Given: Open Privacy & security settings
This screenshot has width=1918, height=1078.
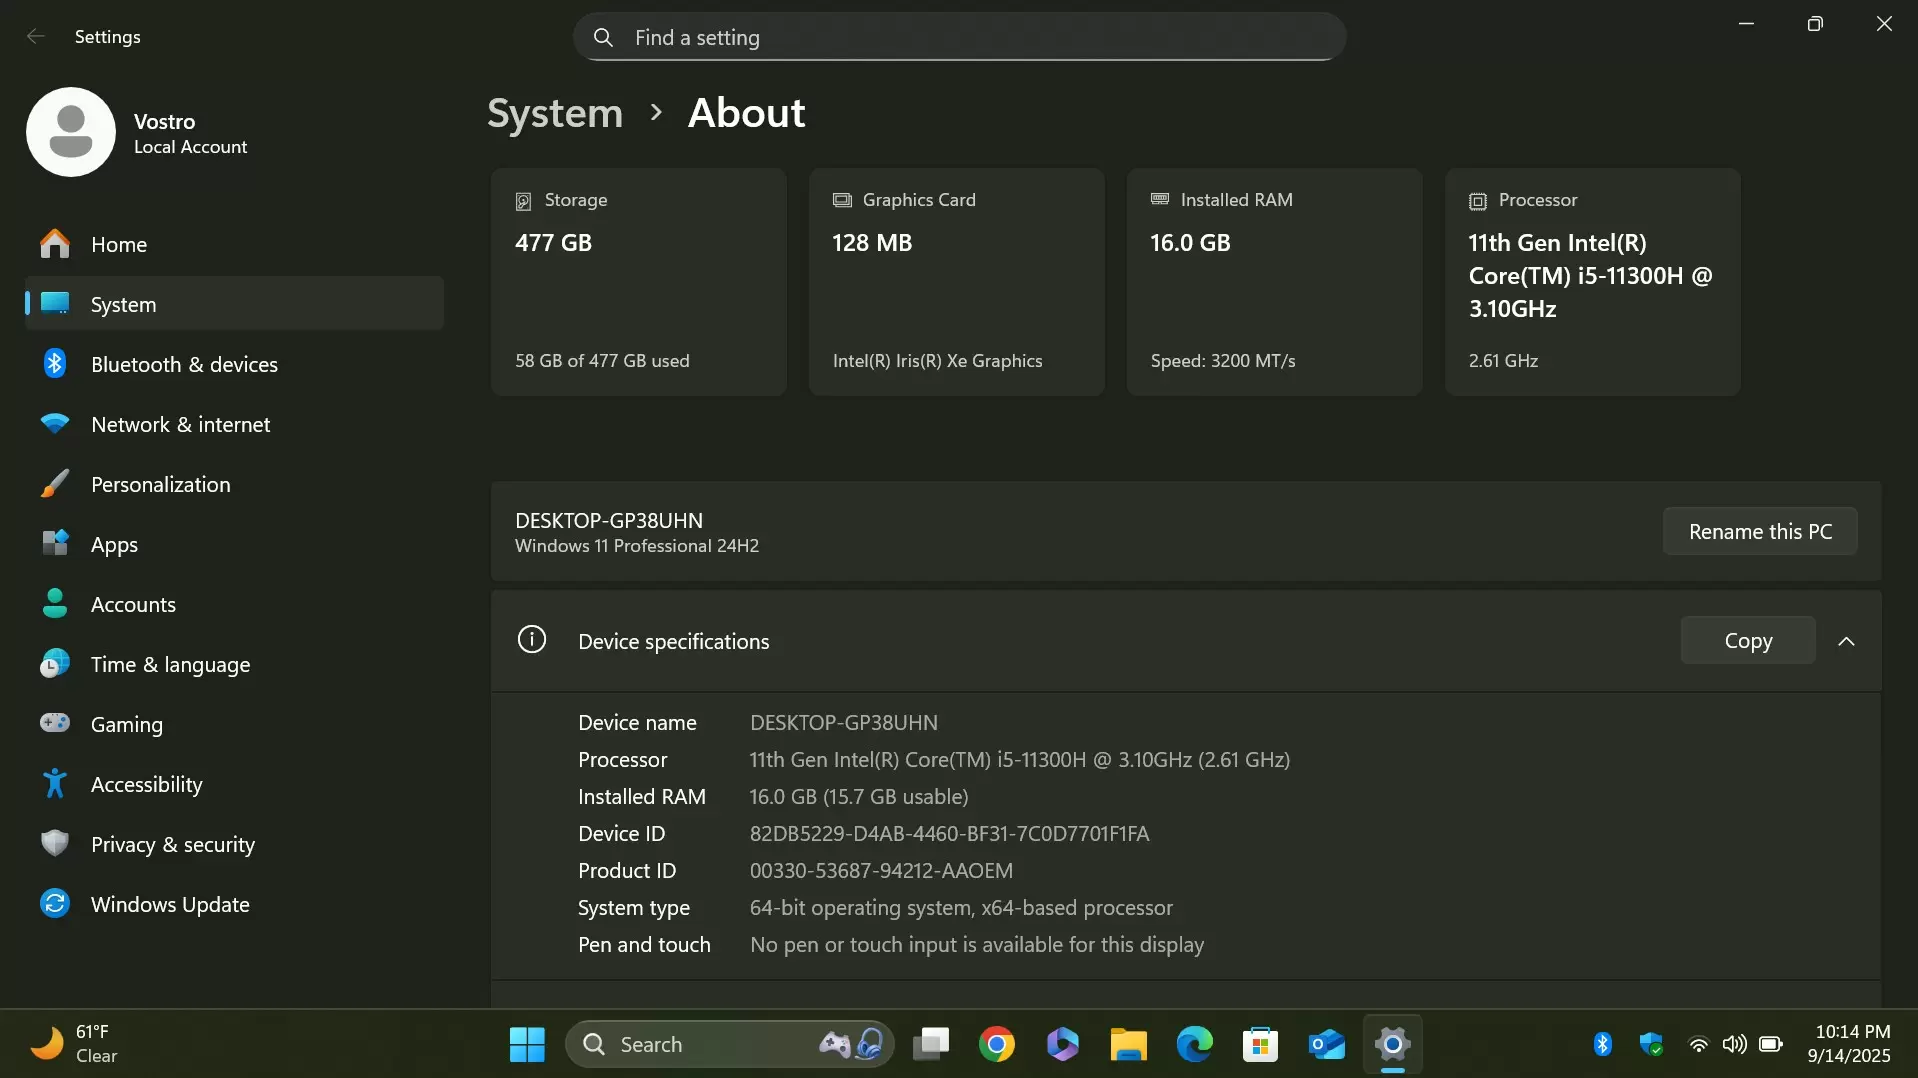Looking at the screenshot, I should click(x=172, y=844).
